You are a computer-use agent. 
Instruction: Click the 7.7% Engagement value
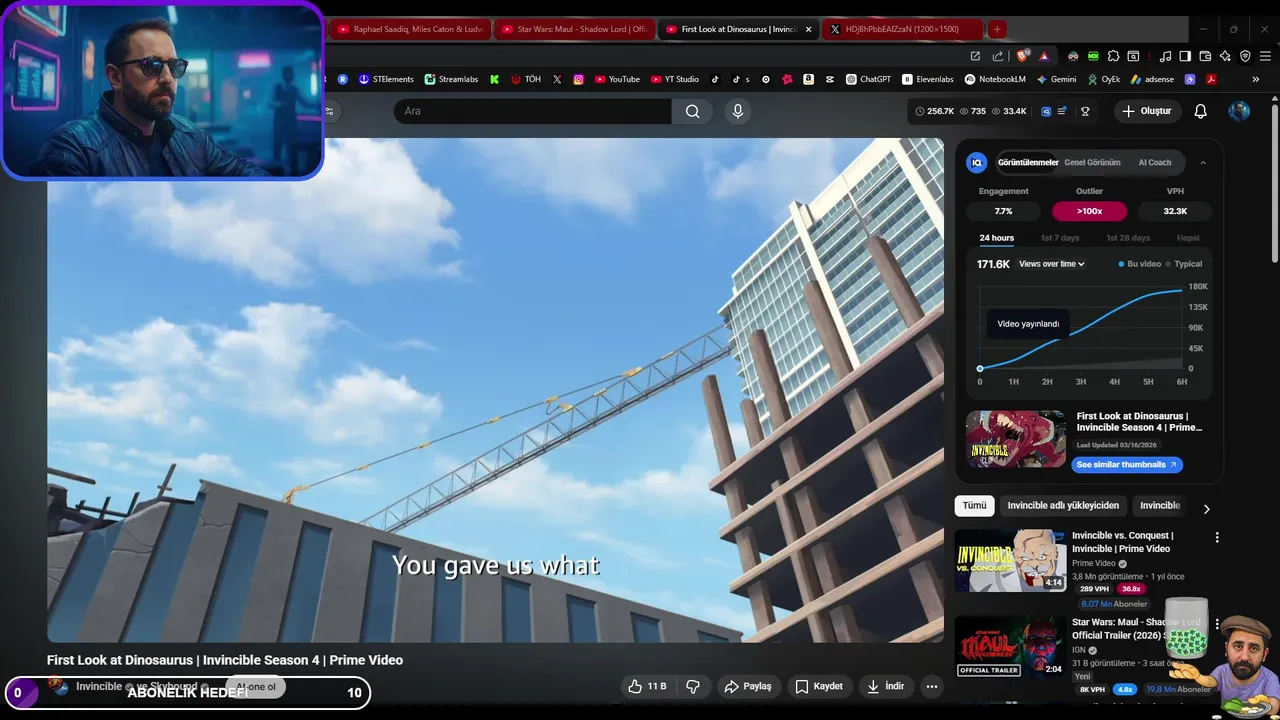pyautogui.click(x=1003, y=211)
